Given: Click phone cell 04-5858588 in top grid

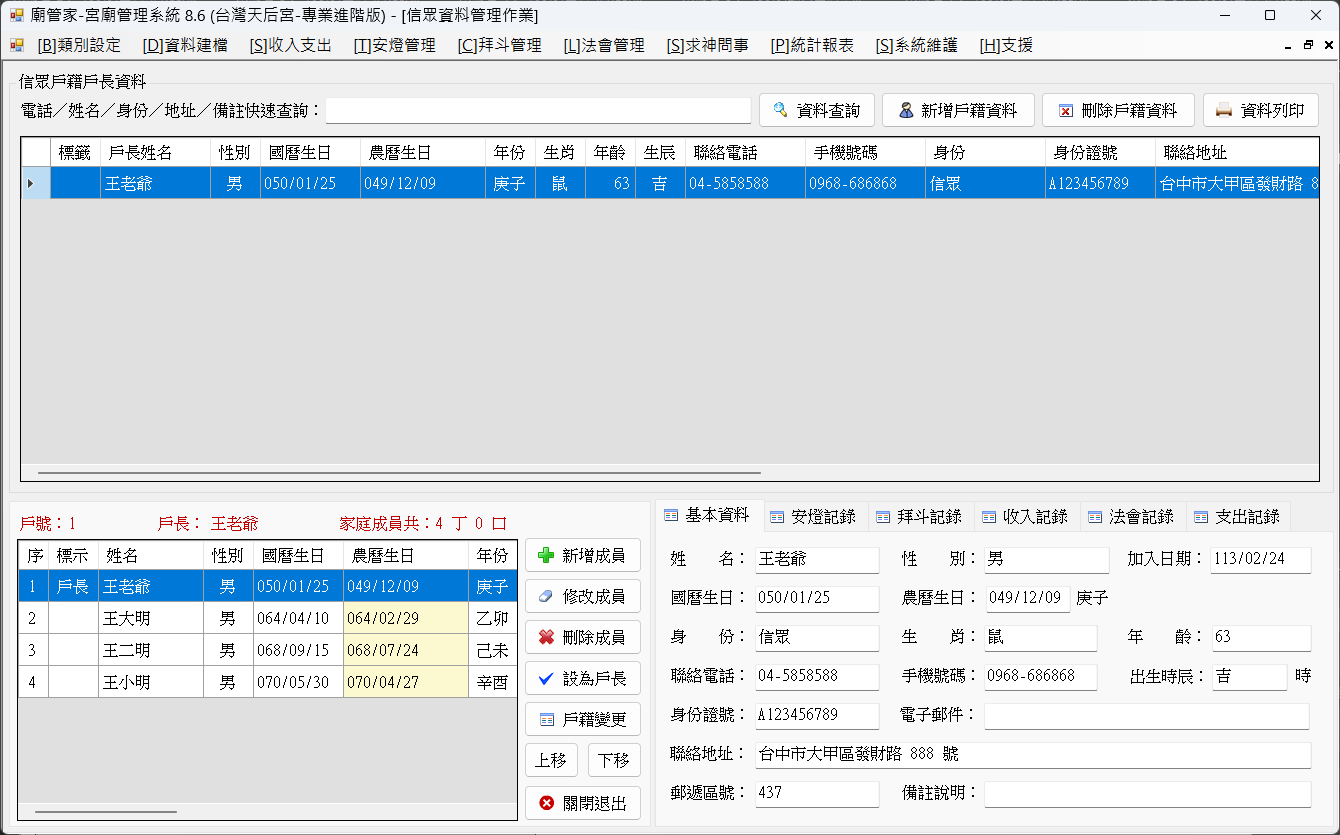Looking at the screenshot, I should click(x=745, y=183).
